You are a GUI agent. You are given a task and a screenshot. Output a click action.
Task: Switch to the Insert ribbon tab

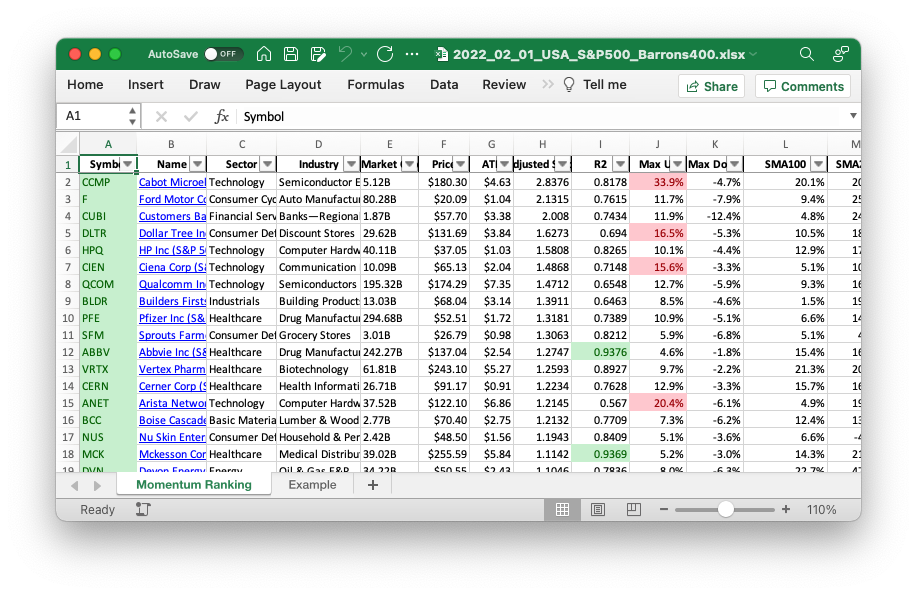[x=146, y=85]
